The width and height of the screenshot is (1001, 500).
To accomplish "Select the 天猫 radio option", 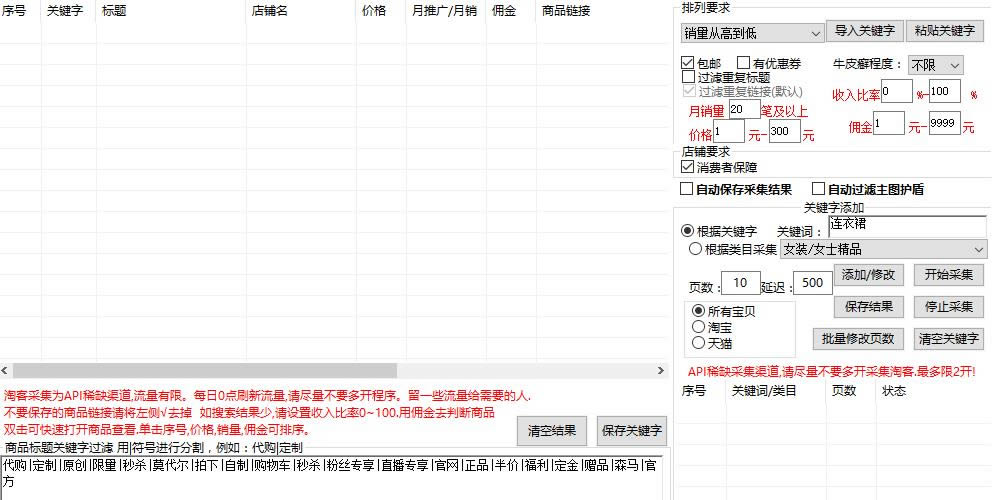I will click(698, 342).
